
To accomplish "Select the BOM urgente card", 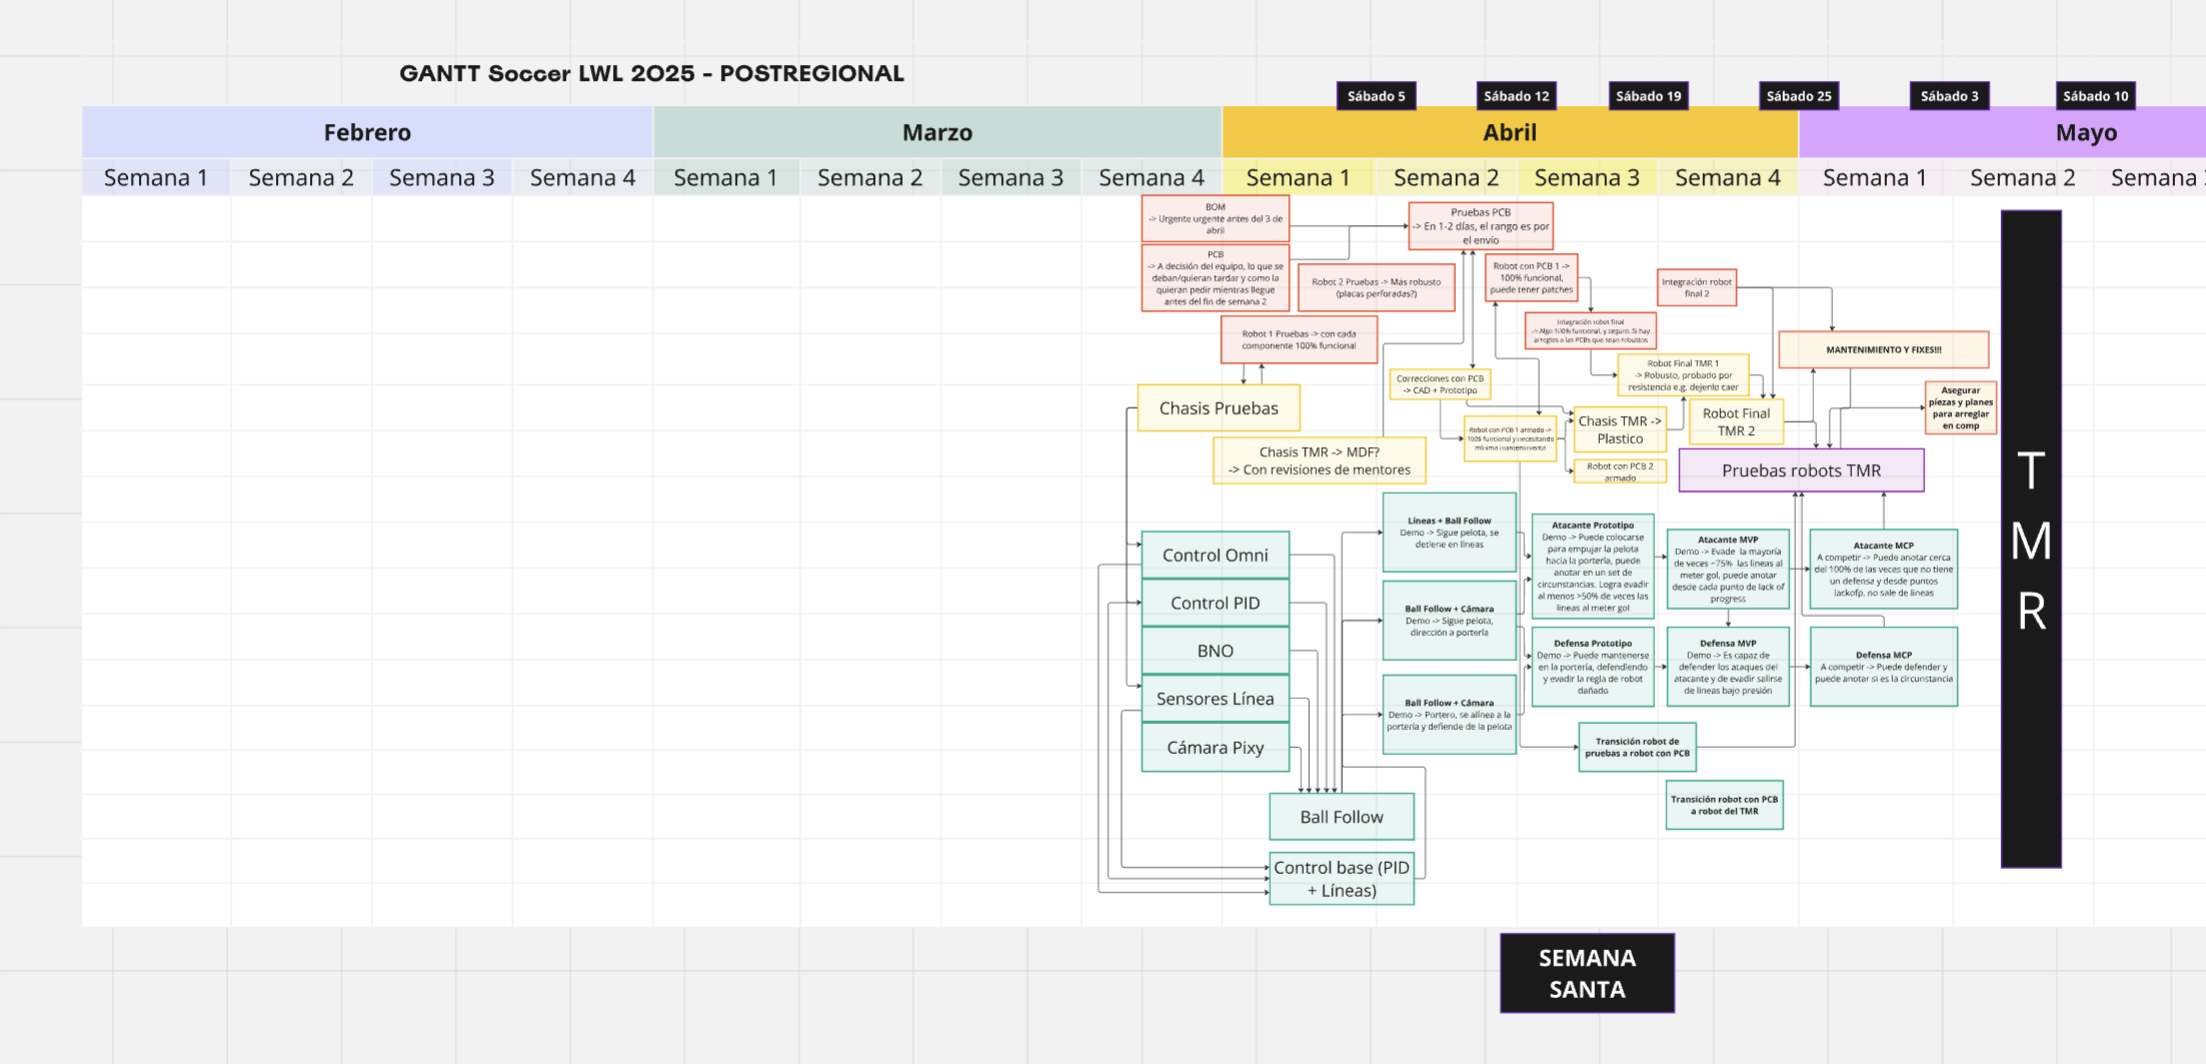I will click(1215, 218).
